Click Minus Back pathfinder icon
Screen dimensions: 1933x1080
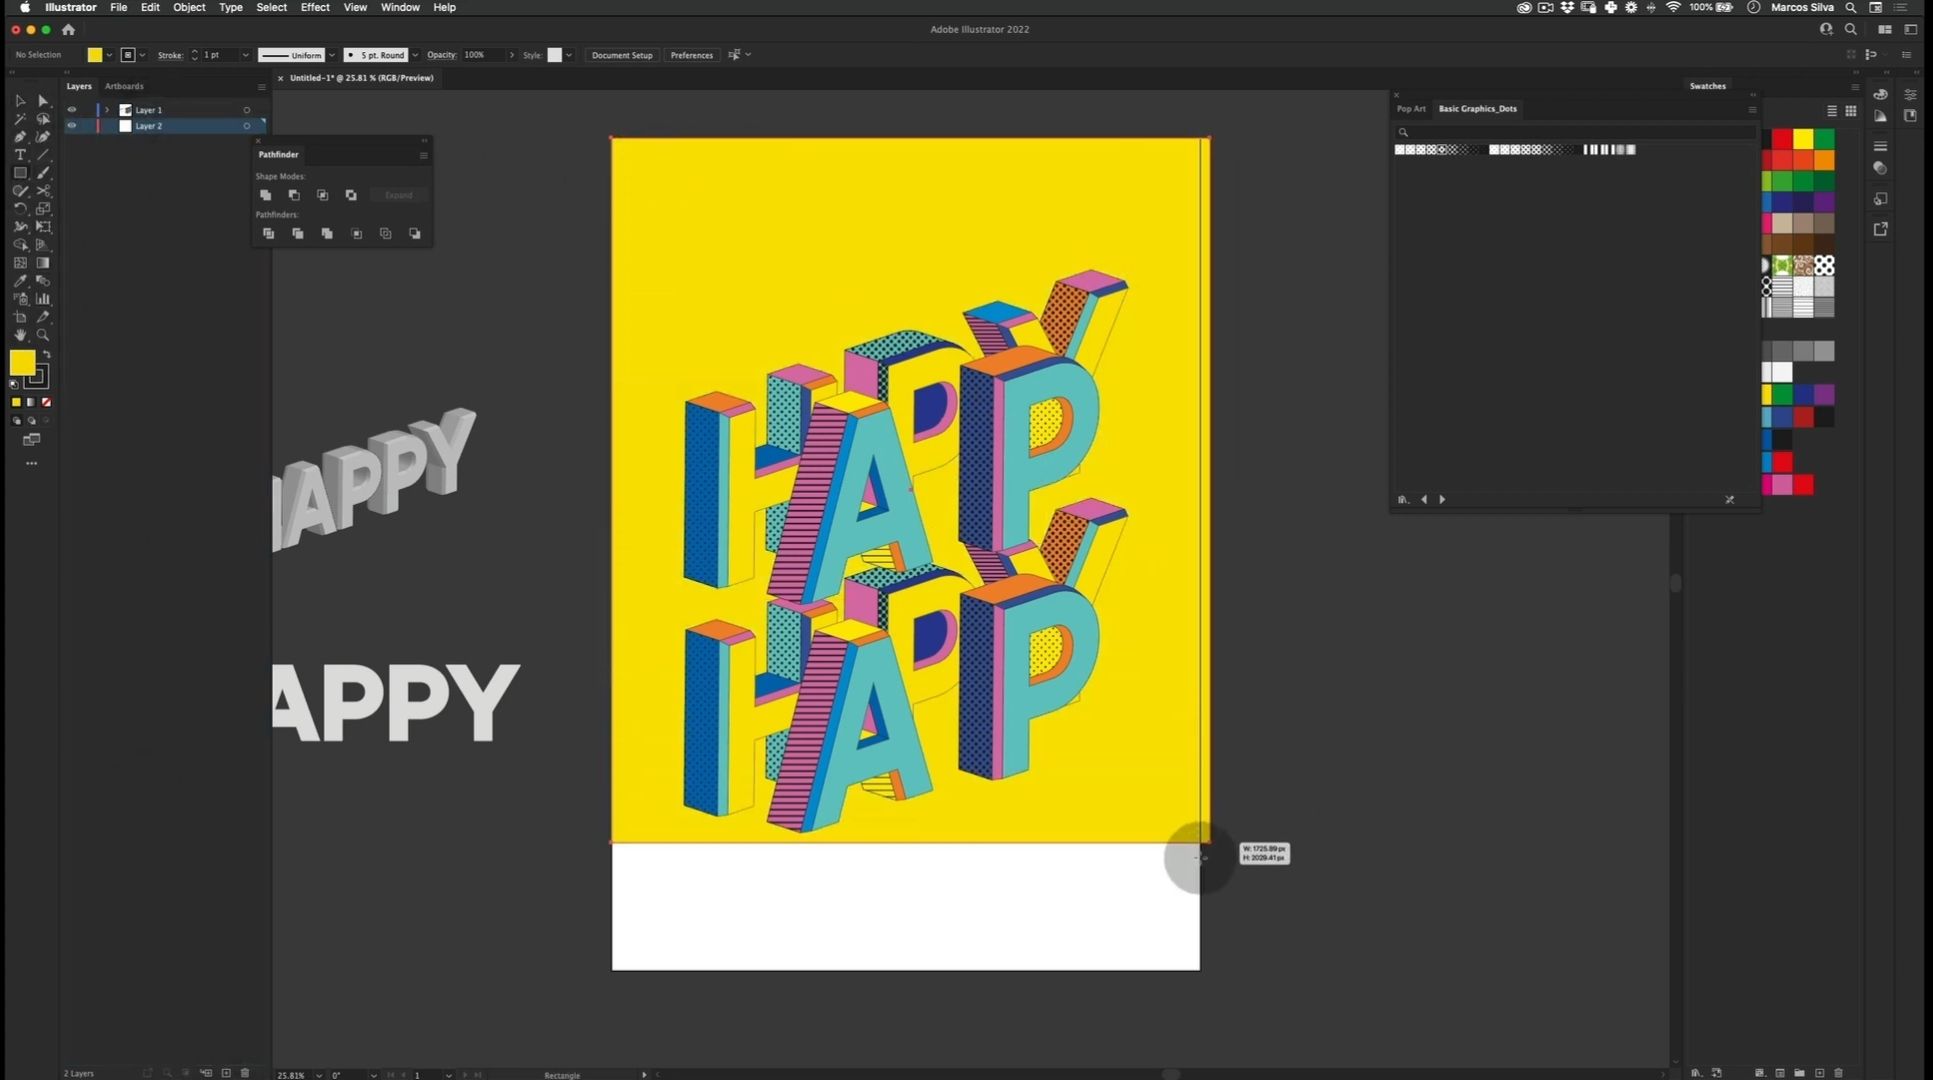pos(415,233)
